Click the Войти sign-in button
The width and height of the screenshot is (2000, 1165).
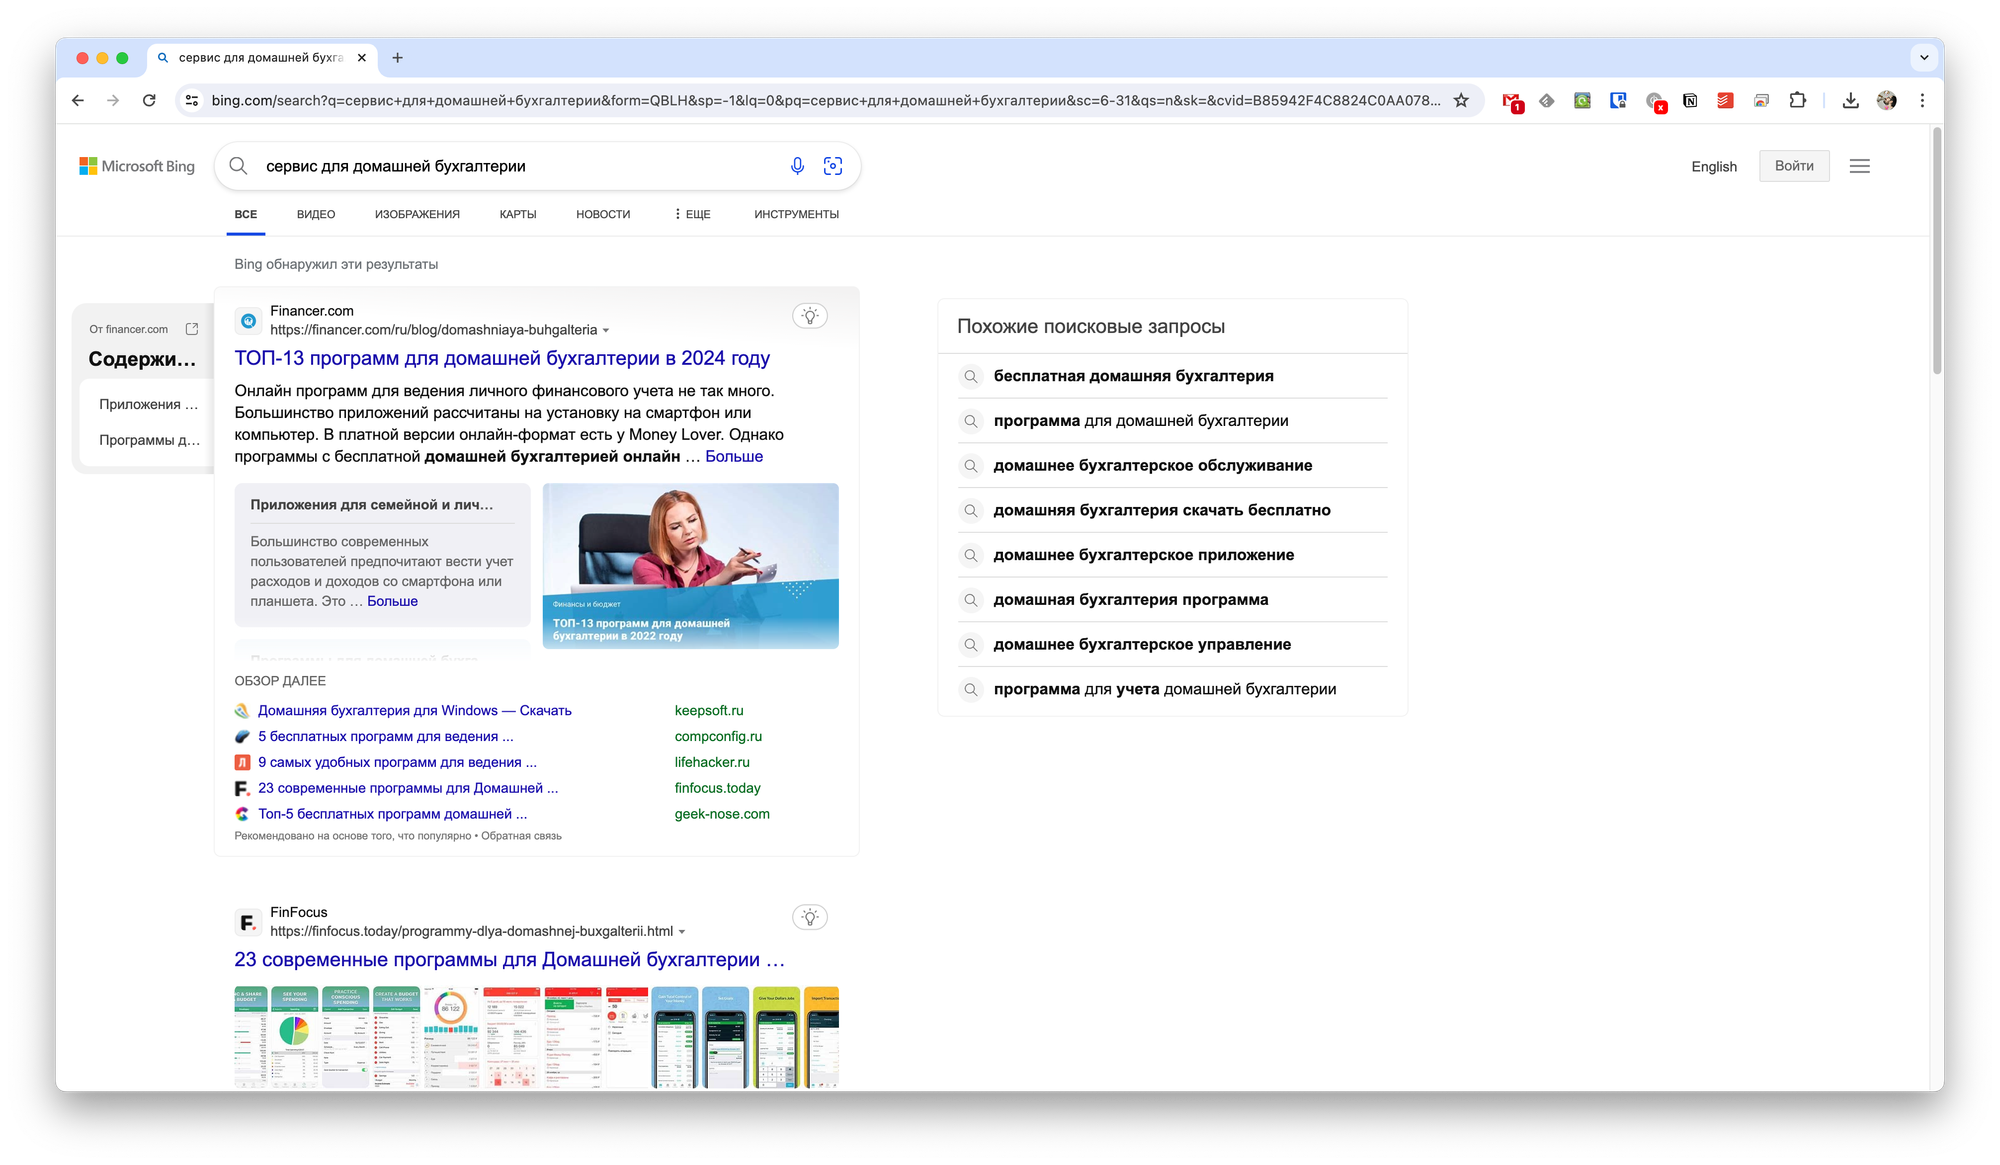pyautogui.click(x=1794, y=166)
